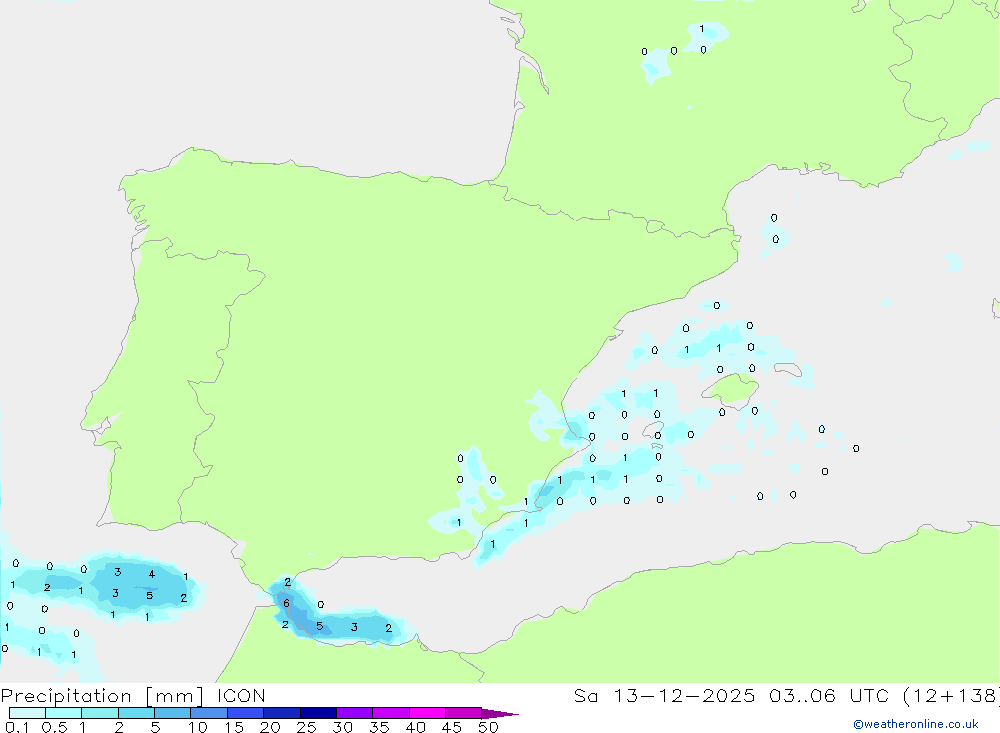Click the '40' legend scale label
This screenshot has width=1000, height=733.
coord(416,727)
